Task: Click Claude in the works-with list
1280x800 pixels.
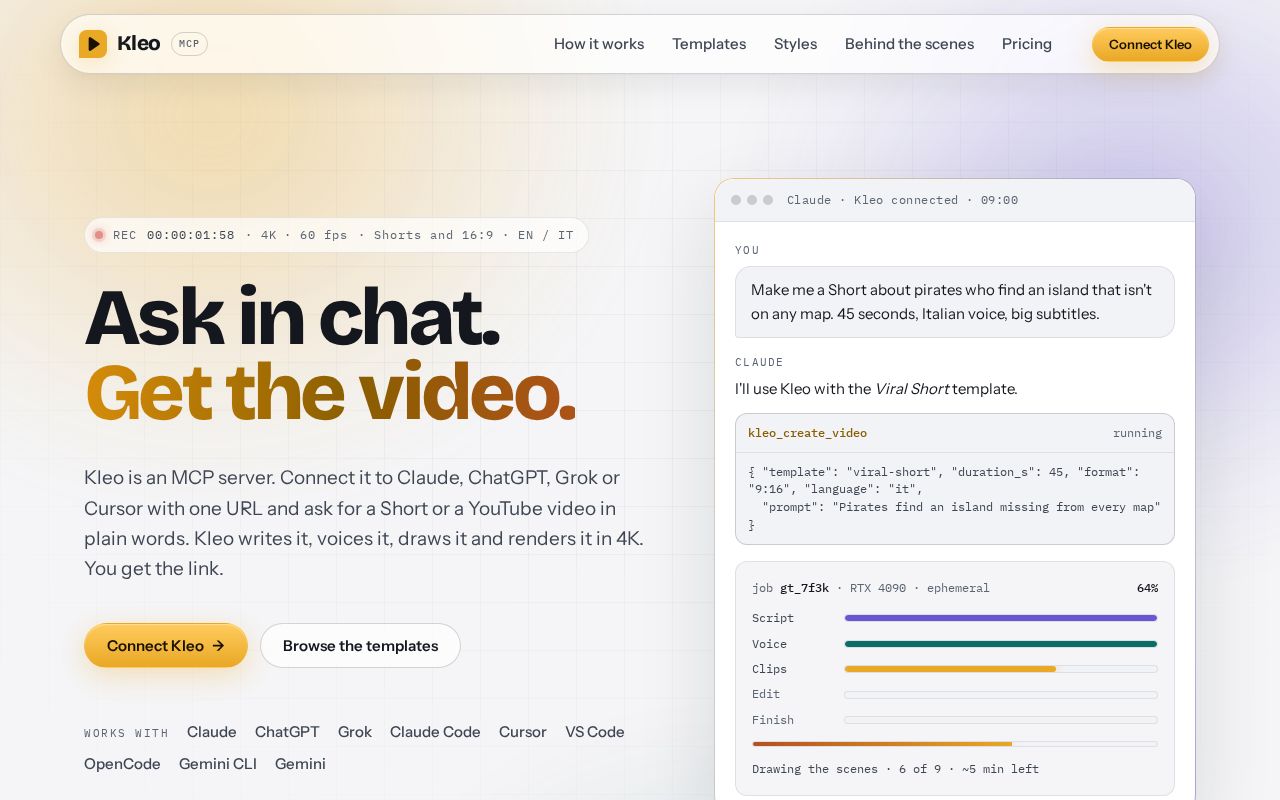Action: [212, 732]
